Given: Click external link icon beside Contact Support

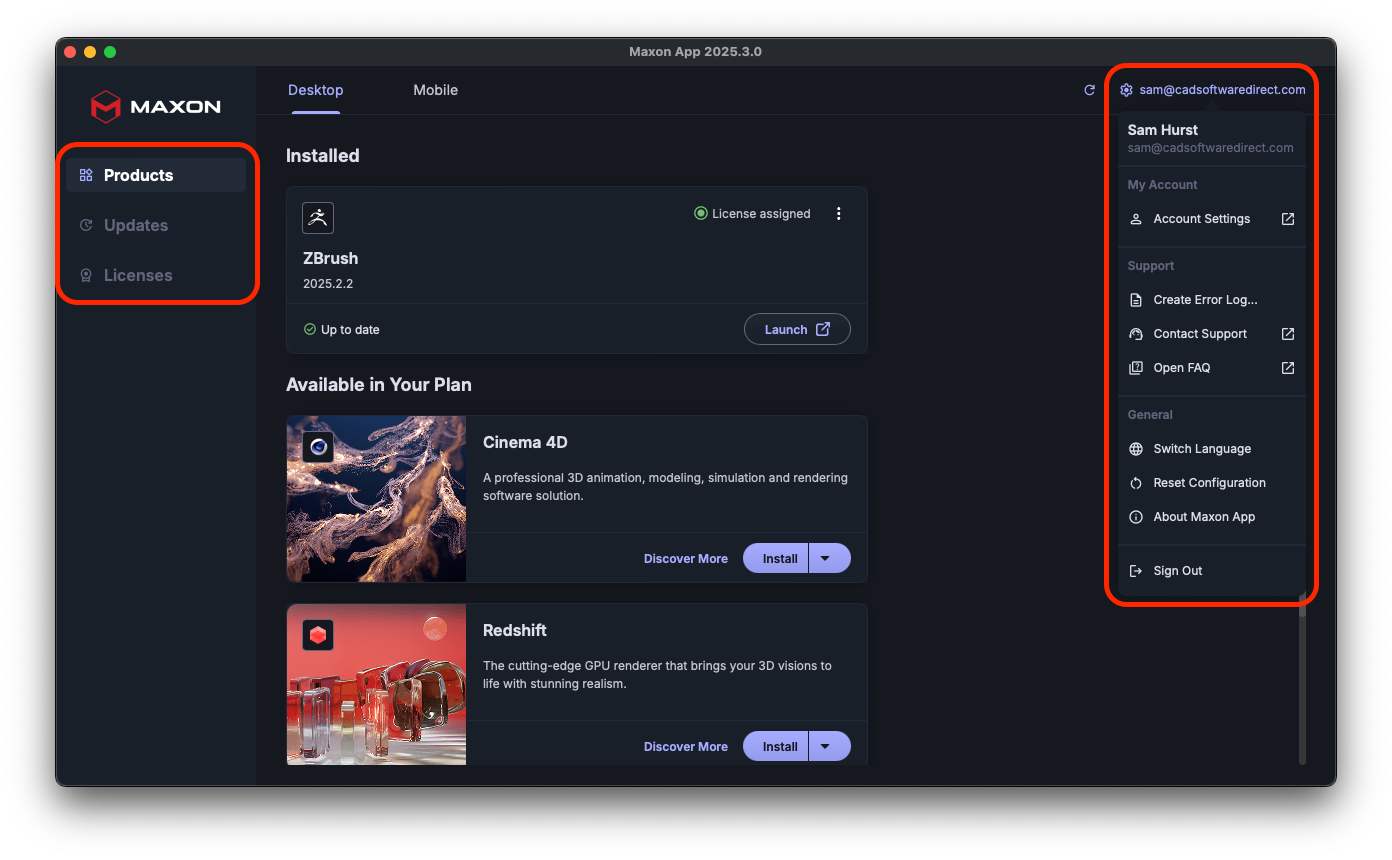Looking at the screenshot, I should [x=1288, y=334].
